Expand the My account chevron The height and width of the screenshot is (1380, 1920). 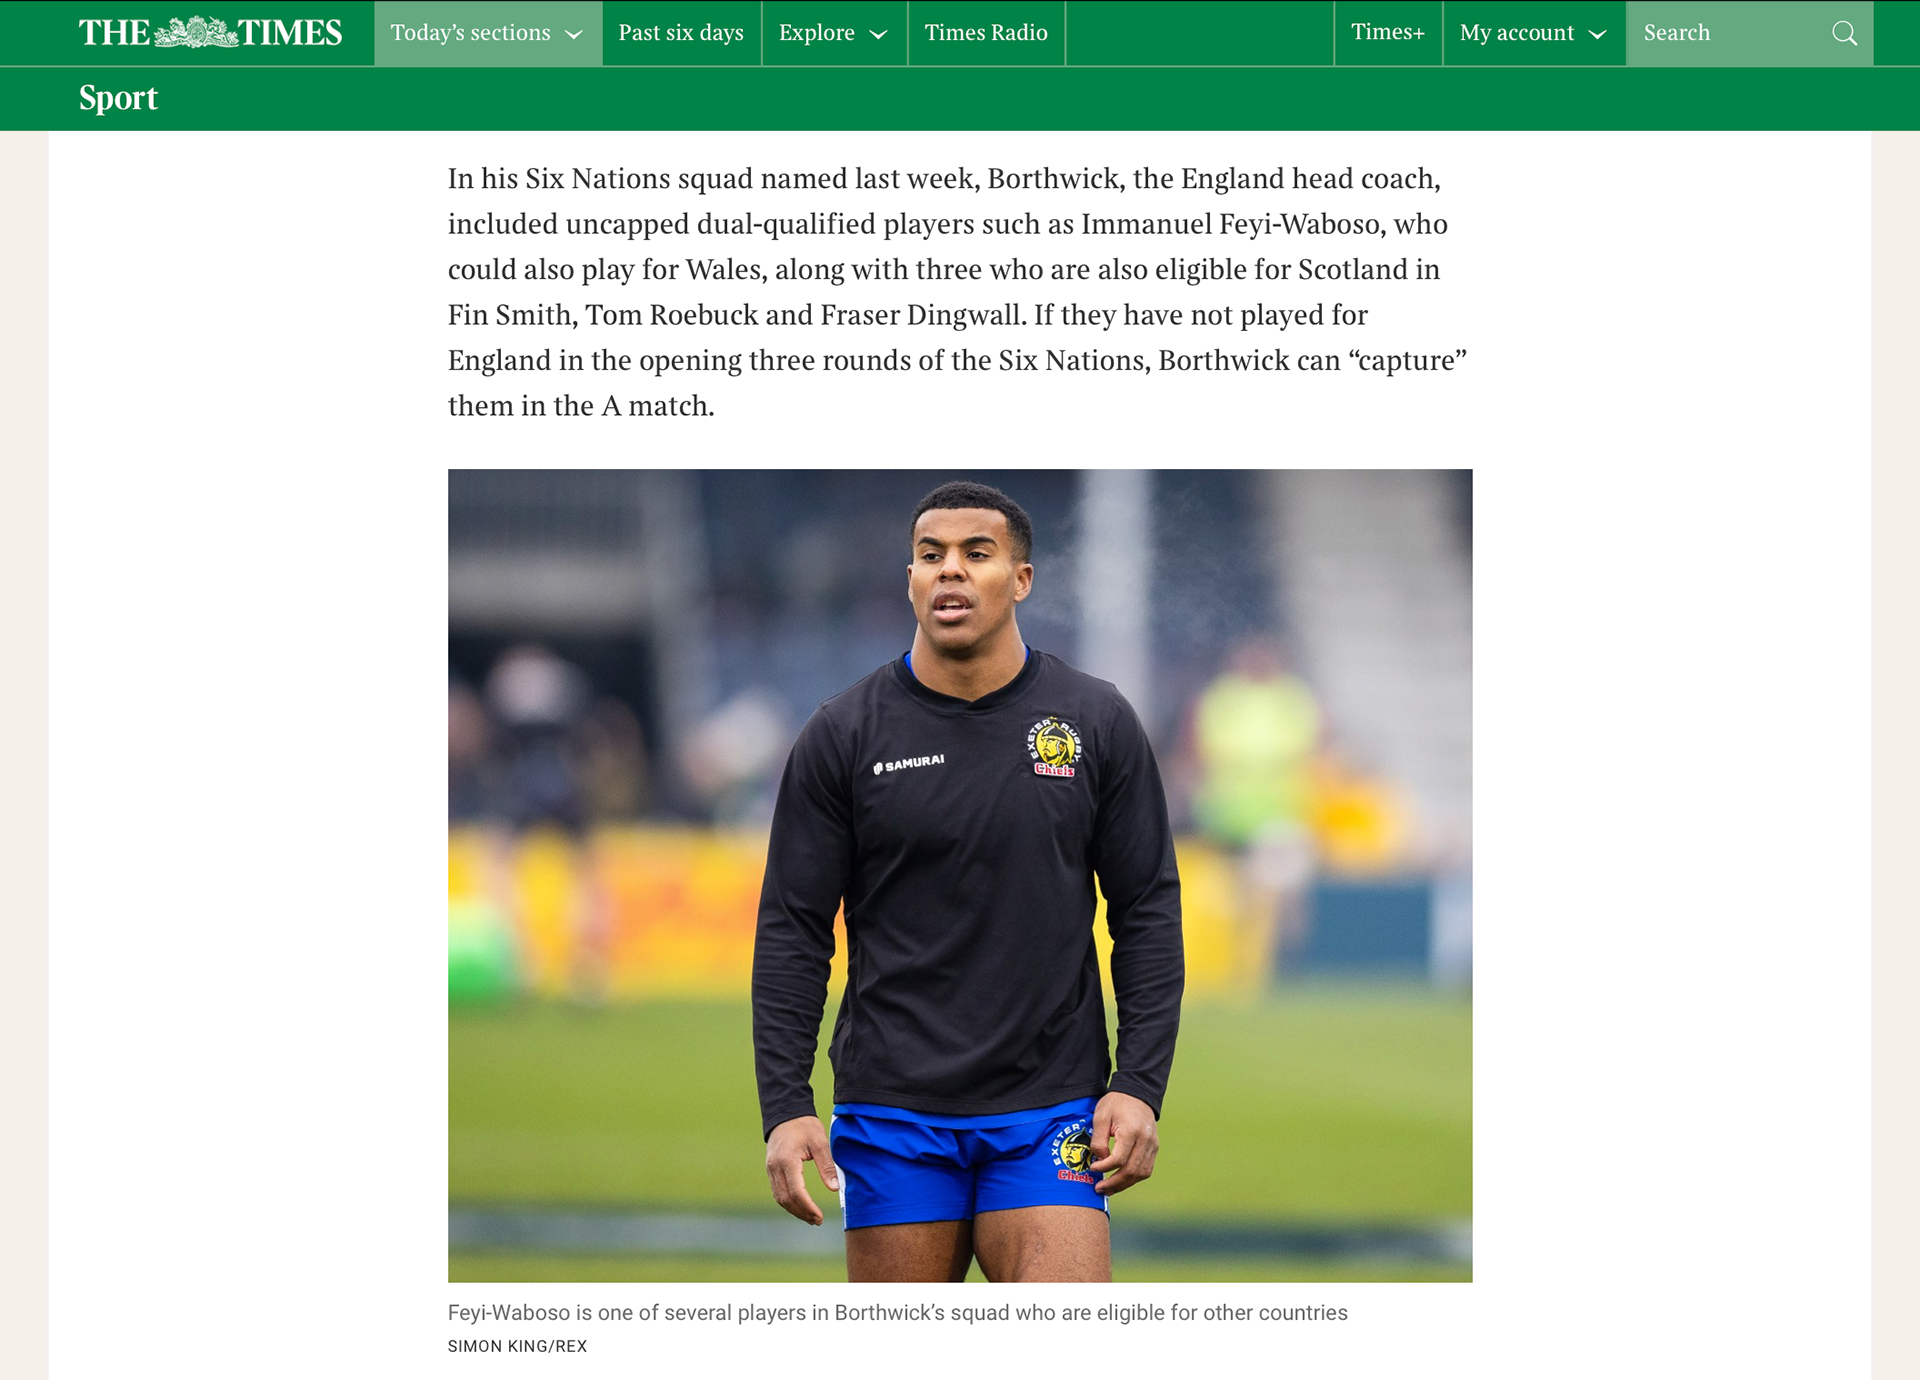(1597, 35)
